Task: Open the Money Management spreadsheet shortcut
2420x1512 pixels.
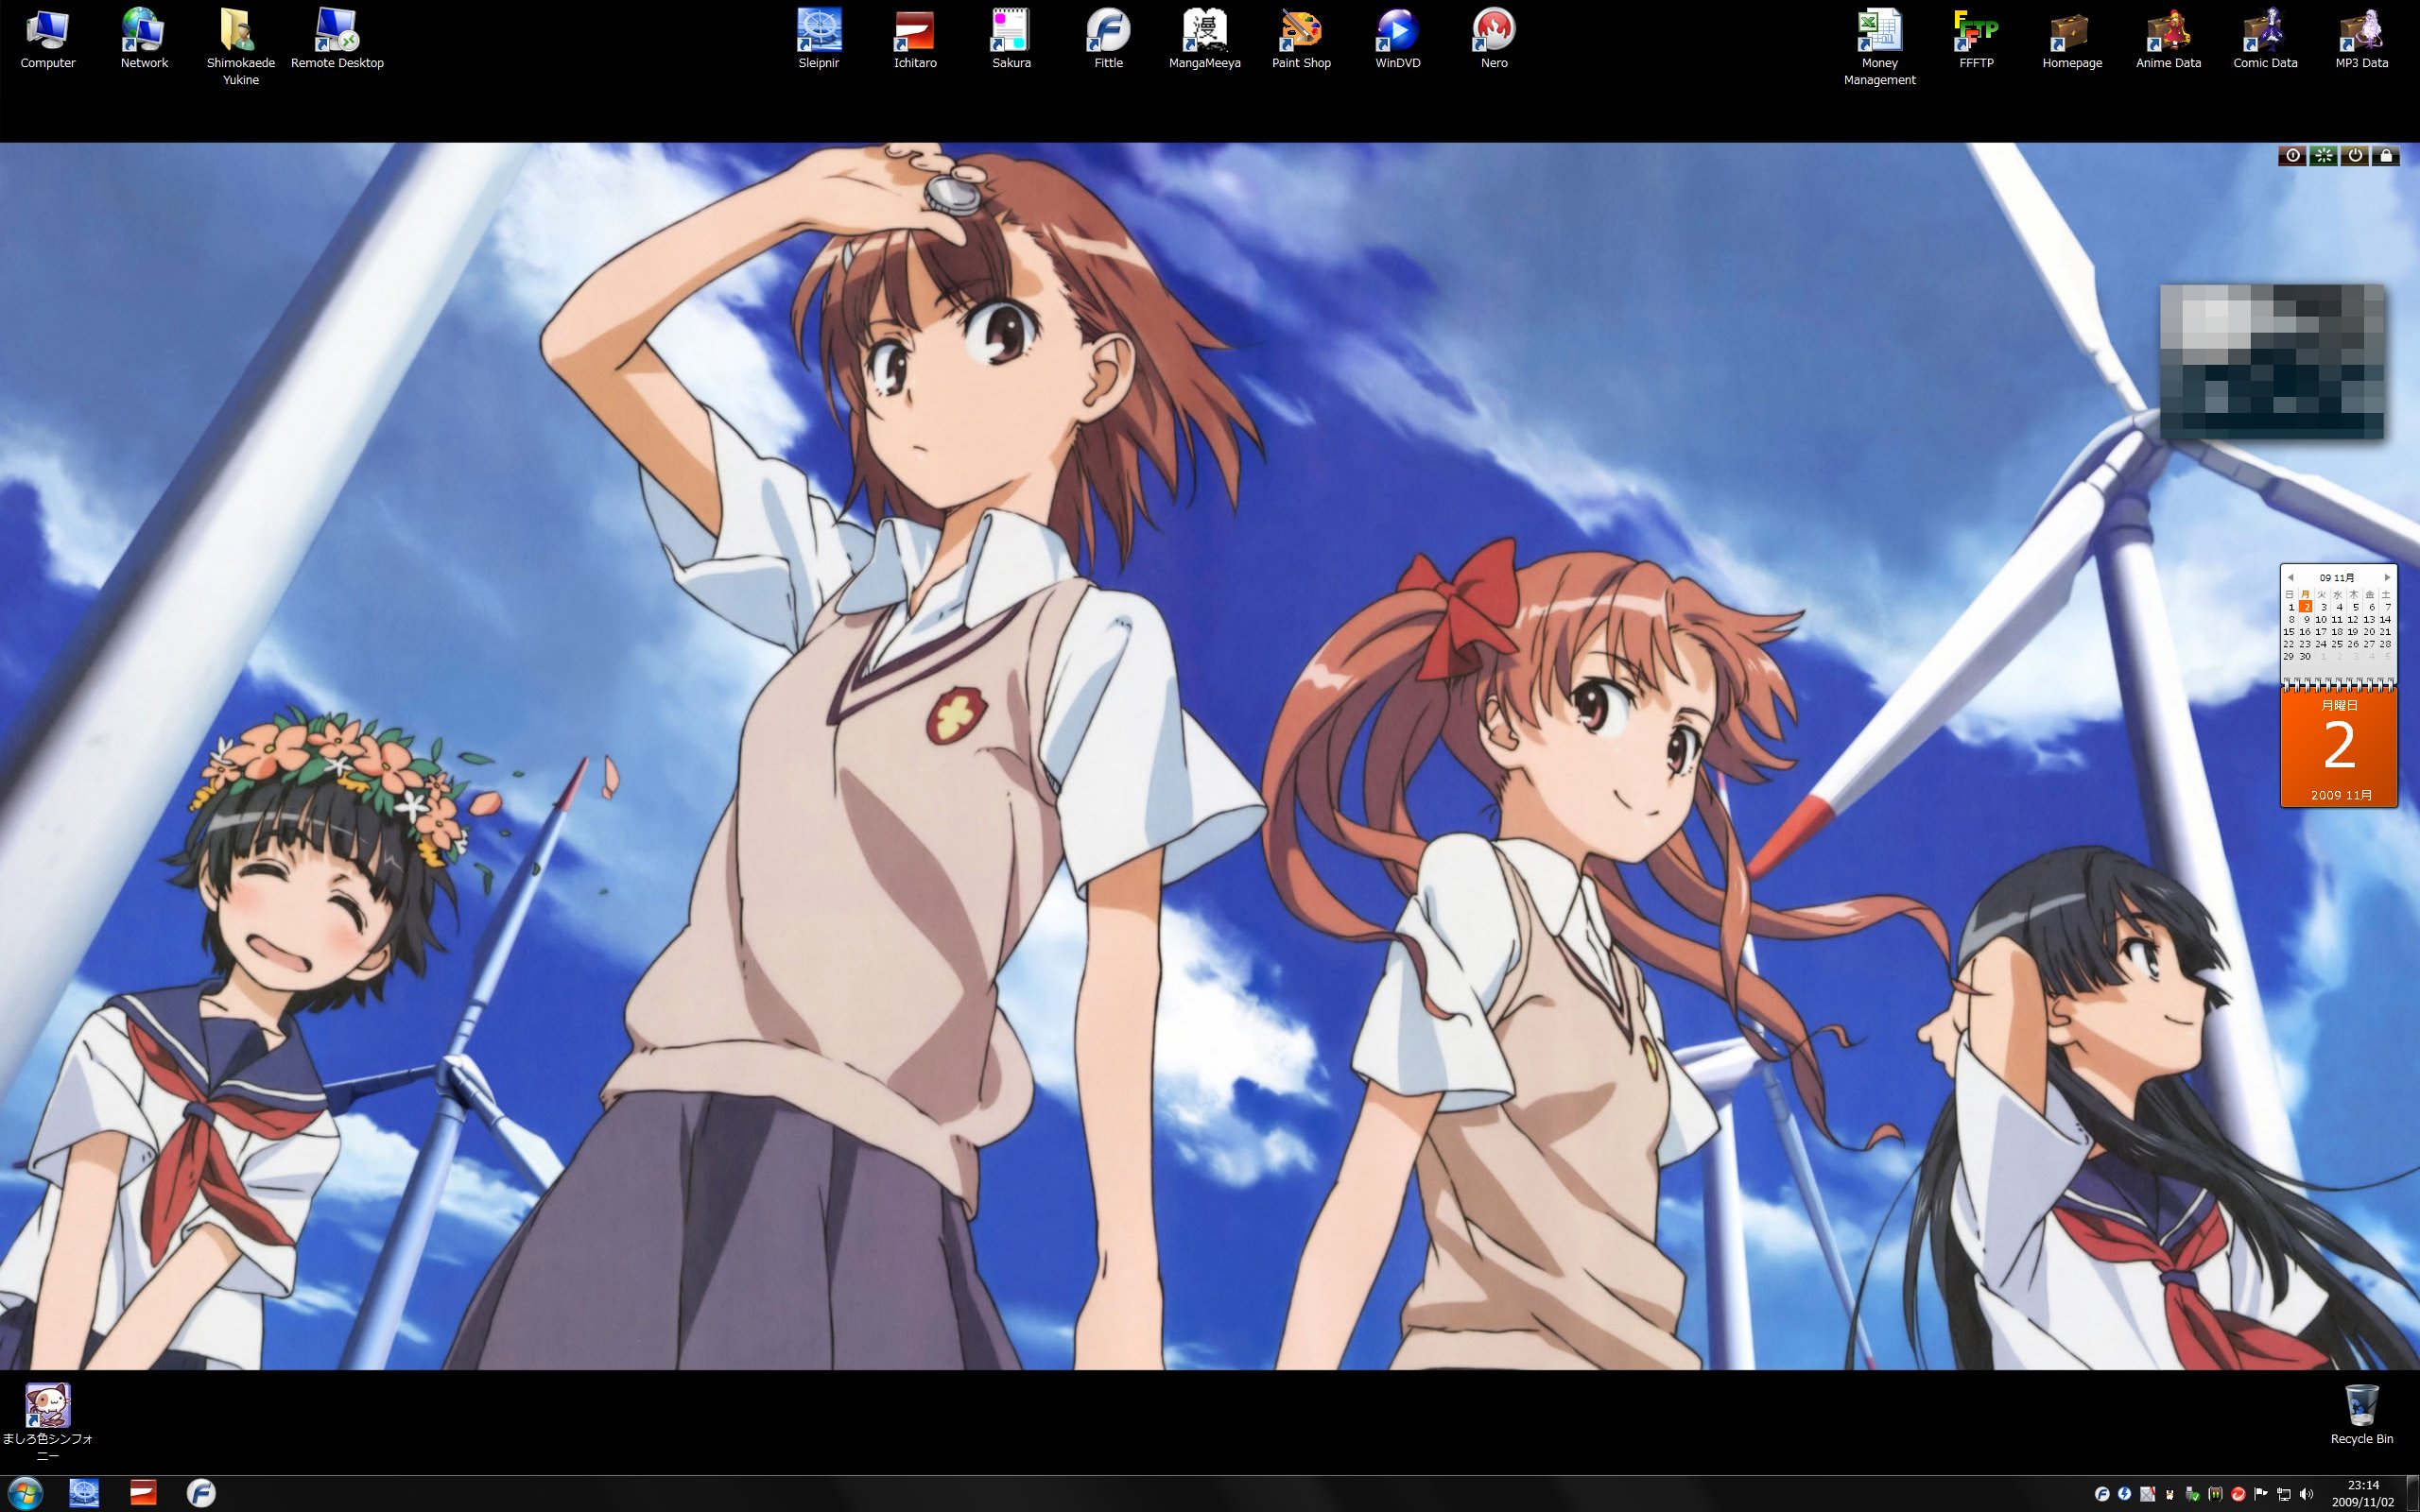Action: click(x=1879, y=47)
